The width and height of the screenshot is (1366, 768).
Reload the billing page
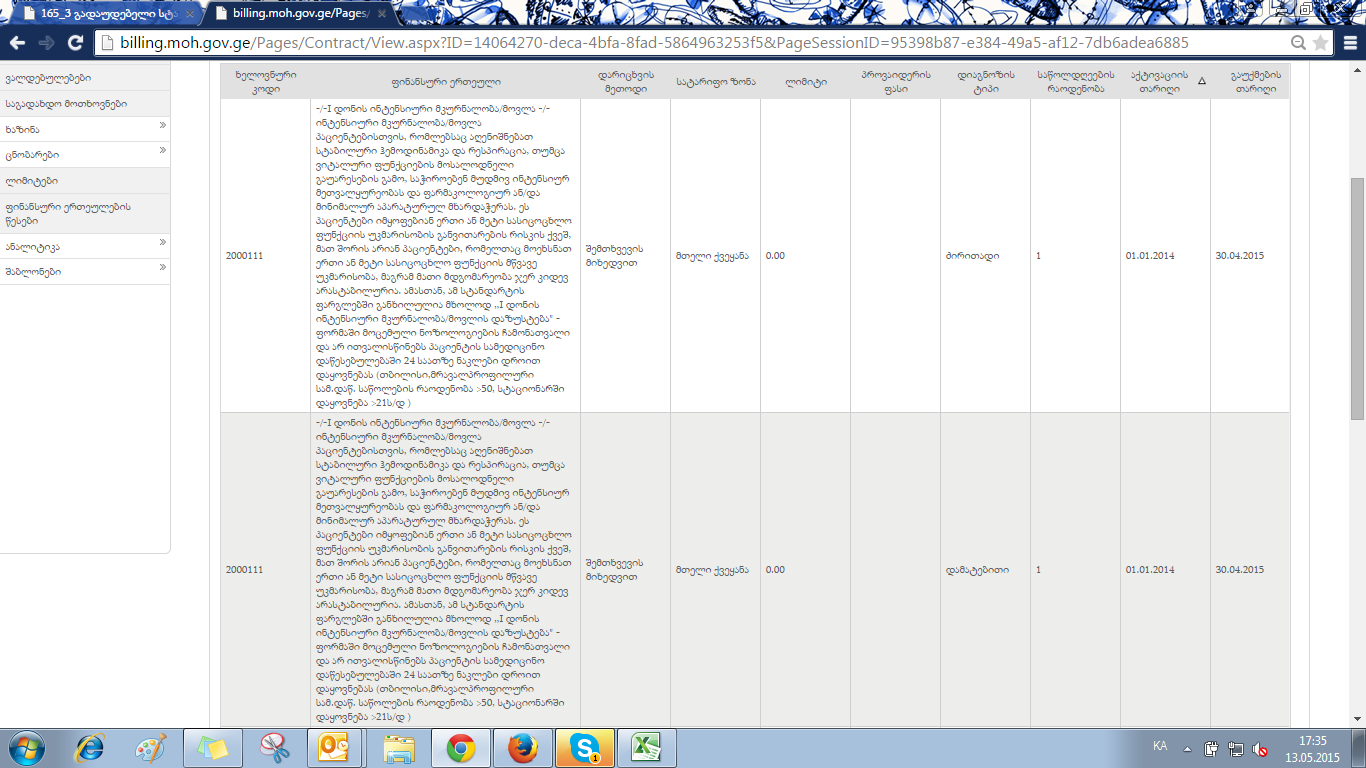(75, 43)
